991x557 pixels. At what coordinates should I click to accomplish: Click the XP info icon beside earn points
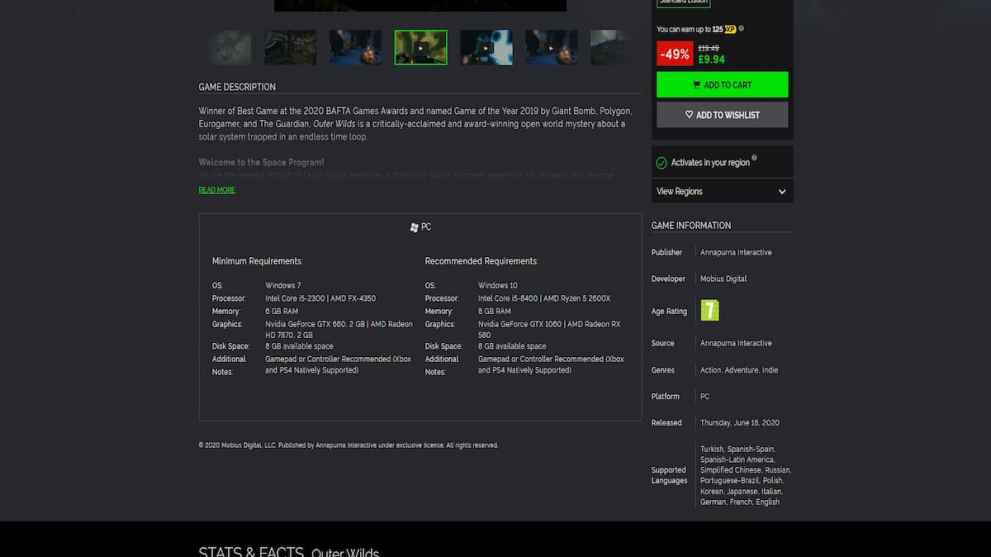pos(741,29)
